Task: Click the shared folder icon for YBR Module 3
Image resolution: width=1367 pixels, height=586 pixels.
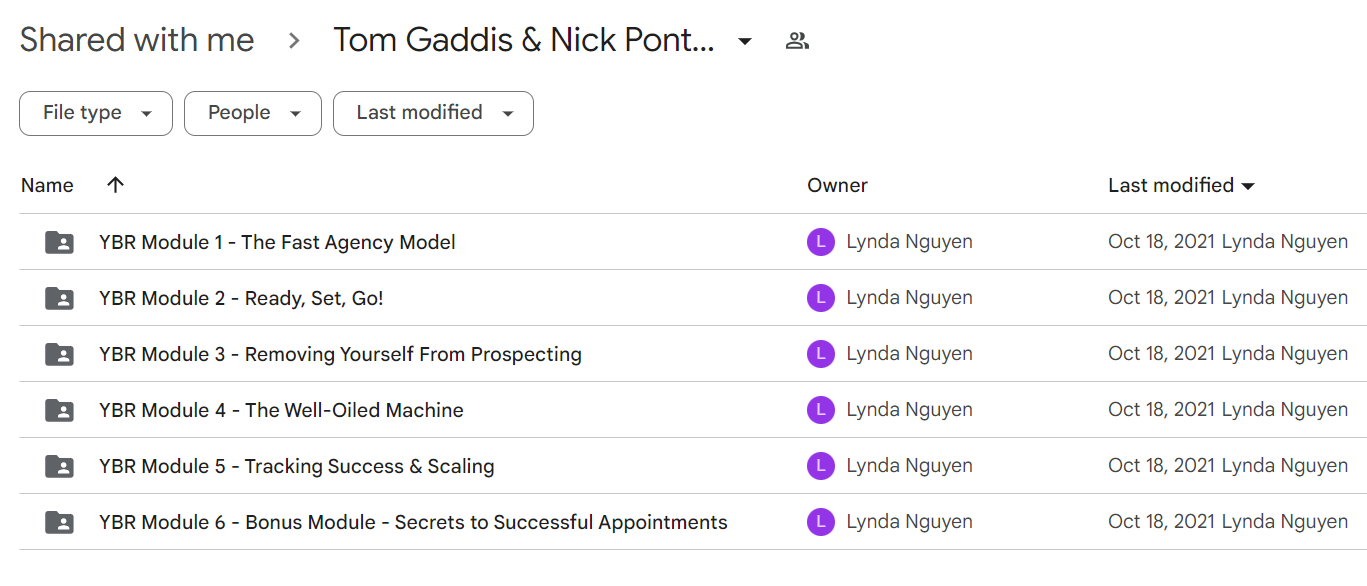Action: [60, 354]
